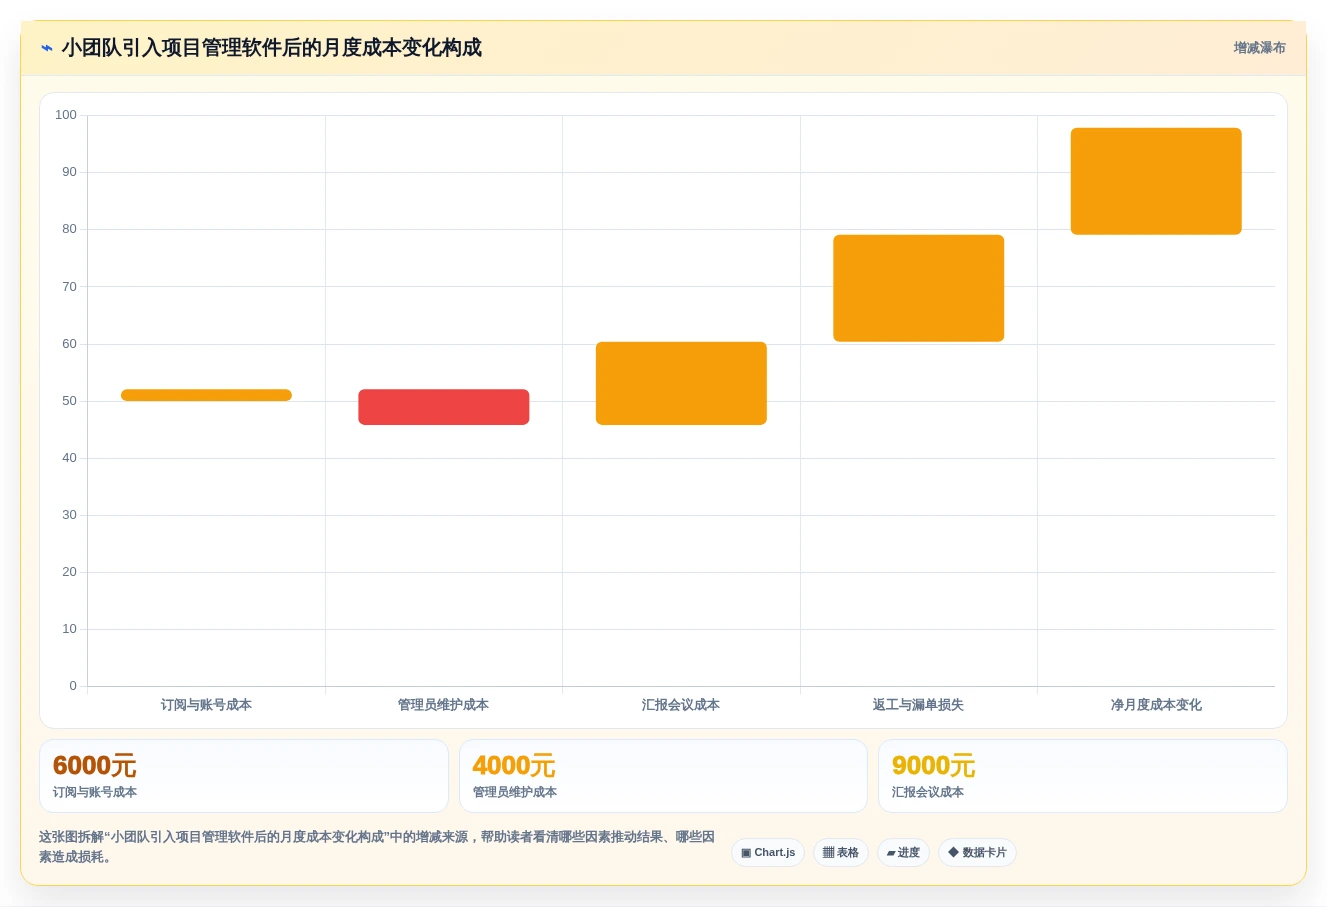Click the 增减瀑布 label in the header
The height and width of the screenshot is (907, 1327).
(x=1259, y=48)
